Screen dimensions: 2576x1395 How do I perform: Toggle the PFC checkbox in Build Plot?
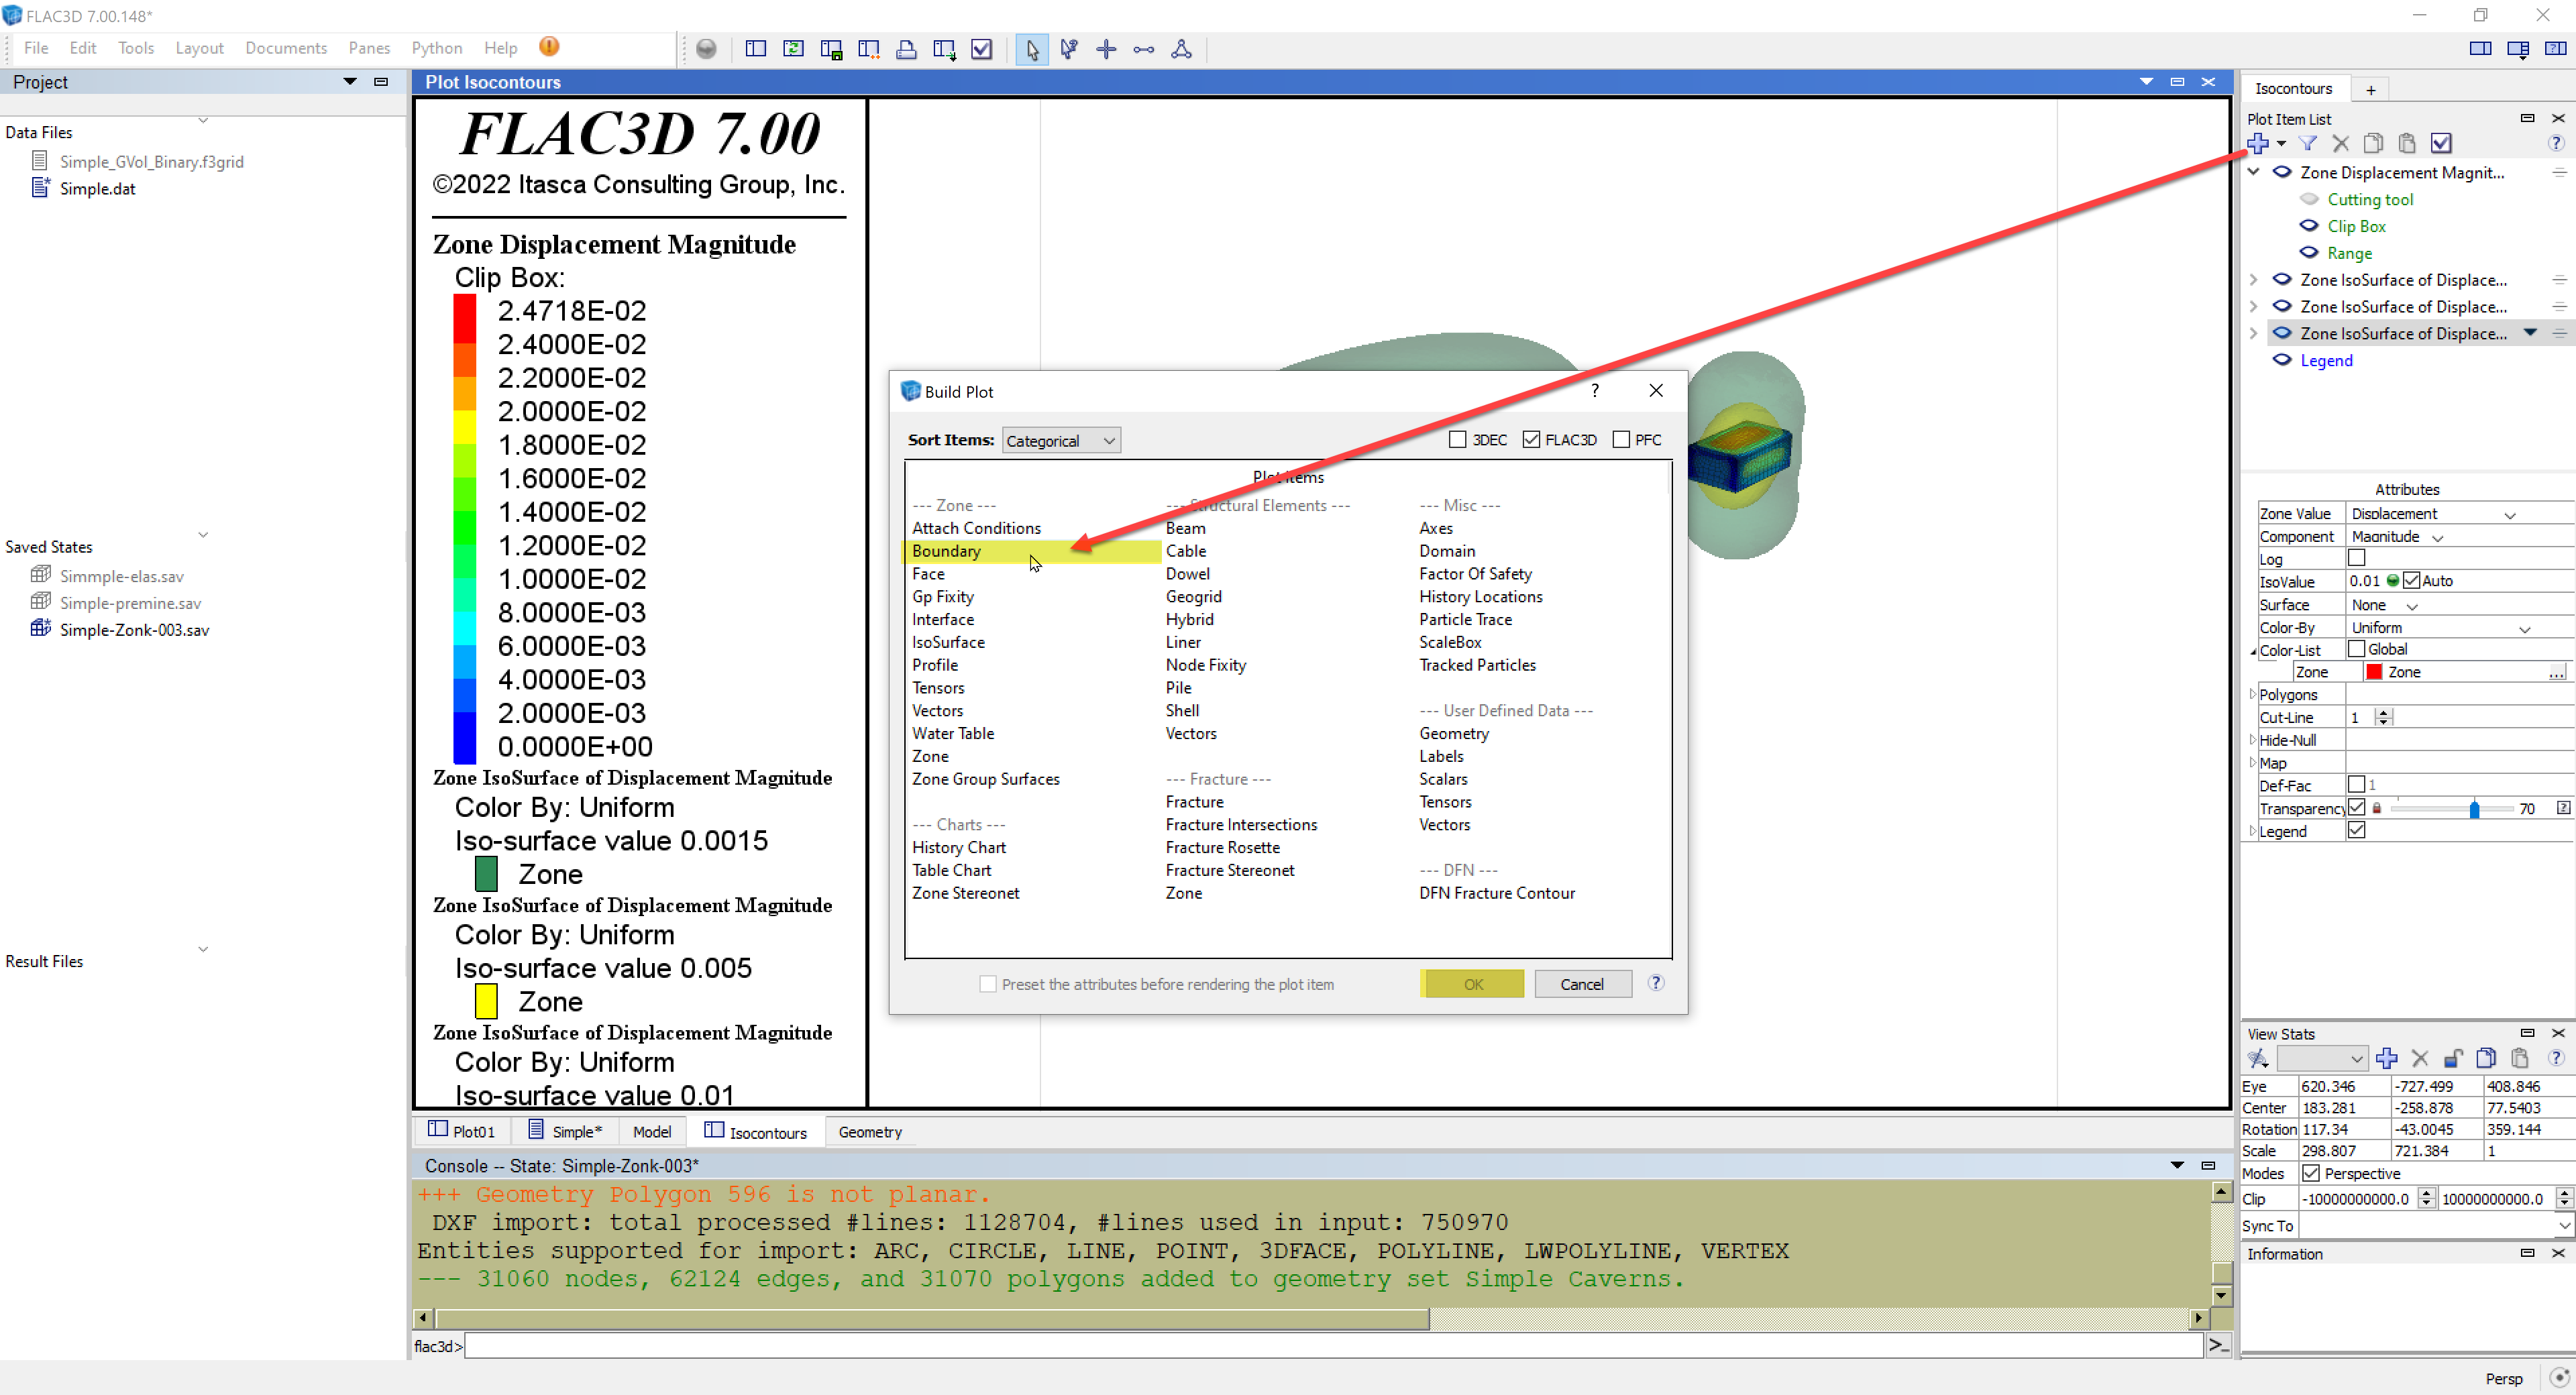(x=1621, y=440)
